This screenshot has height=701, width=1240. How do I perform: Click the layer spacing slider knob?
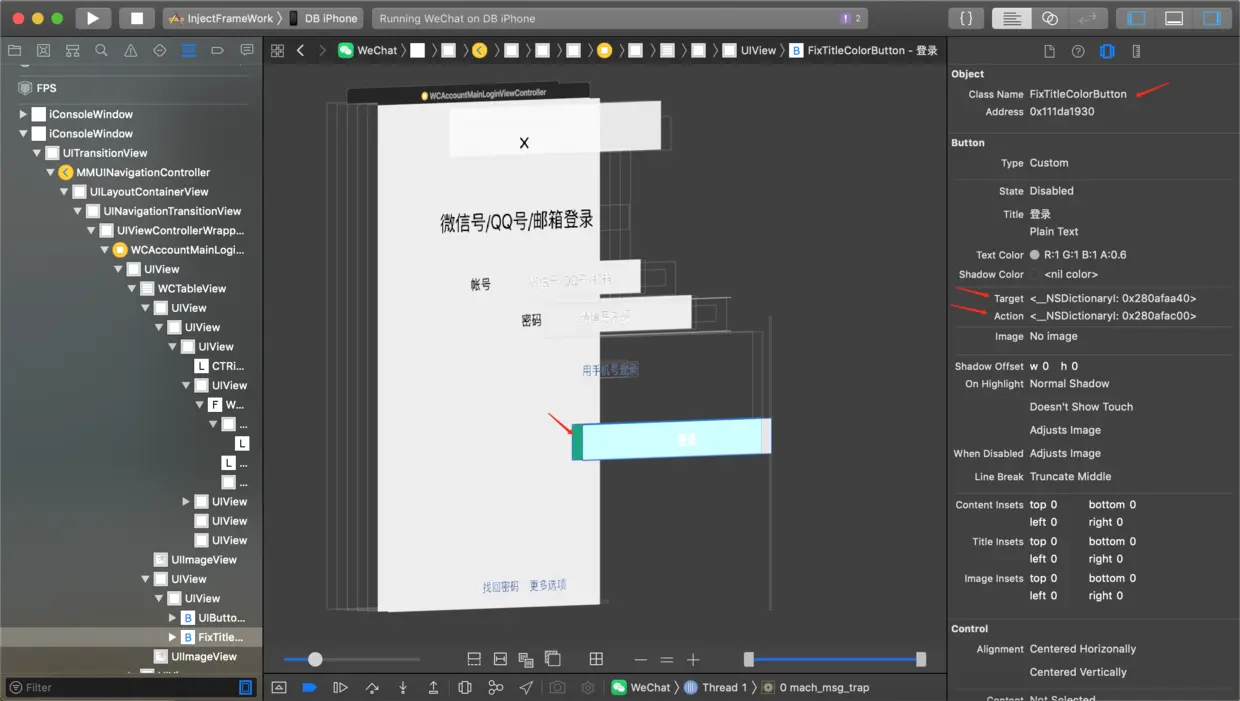[315, 659]
